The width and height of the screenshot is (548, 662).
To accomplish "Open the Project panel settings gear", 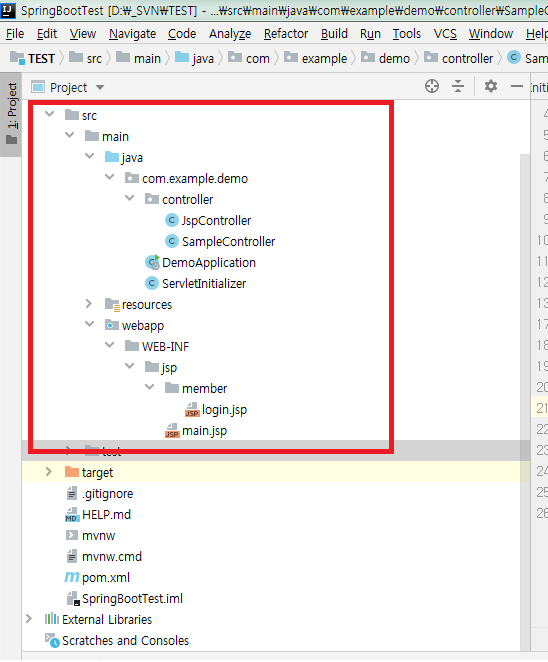I will pyautogui.click(x=491, y=87).
